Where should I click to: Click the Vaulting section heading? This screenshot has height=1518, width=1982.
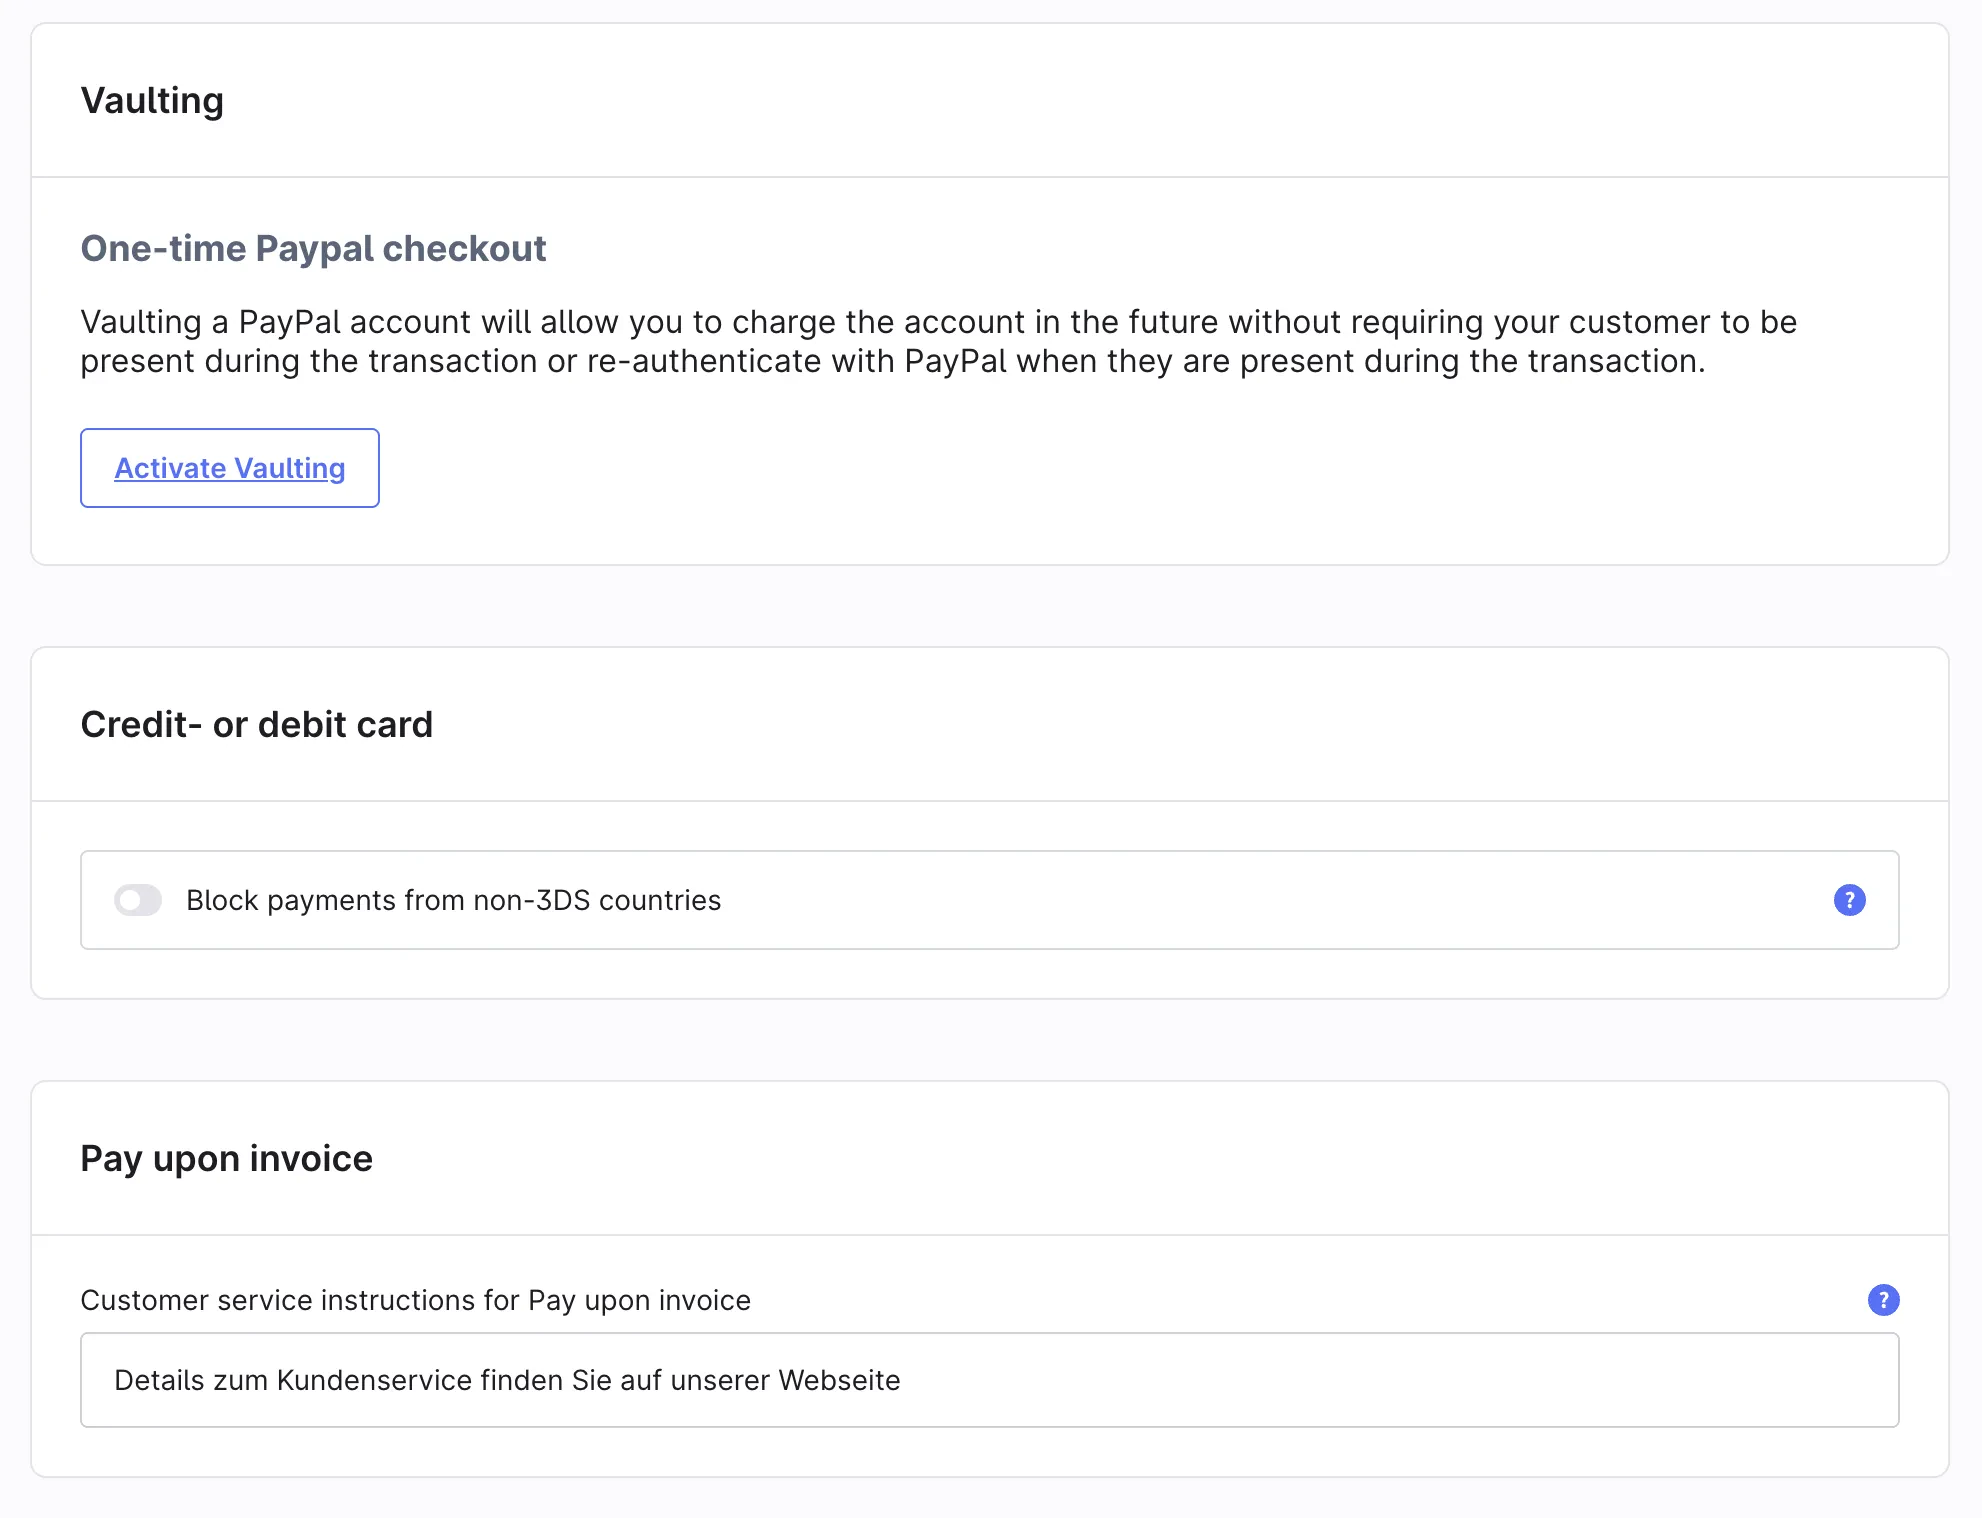152,101
